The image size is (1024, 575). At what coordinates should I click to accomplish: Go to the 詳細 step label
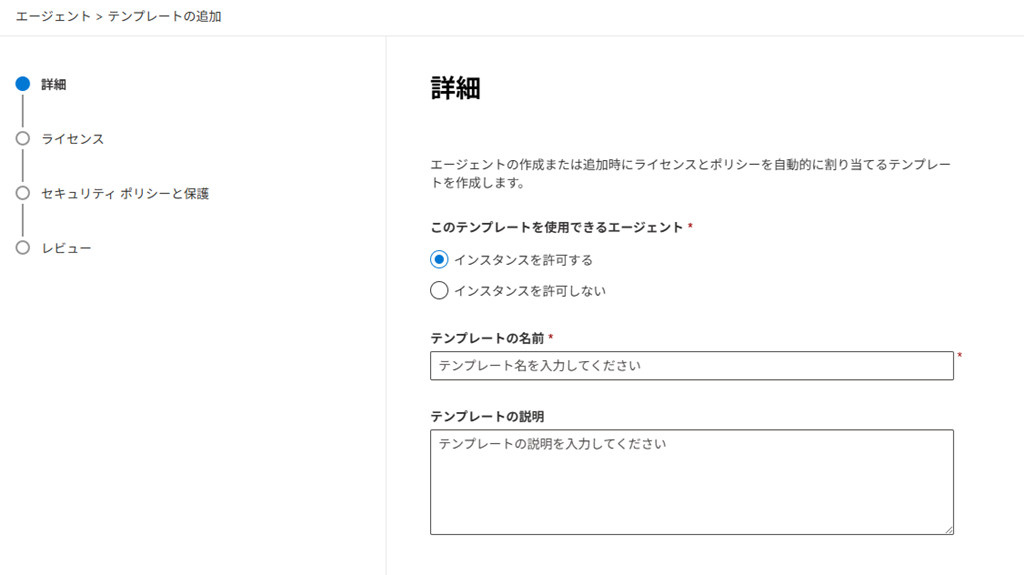click(54, 84)
